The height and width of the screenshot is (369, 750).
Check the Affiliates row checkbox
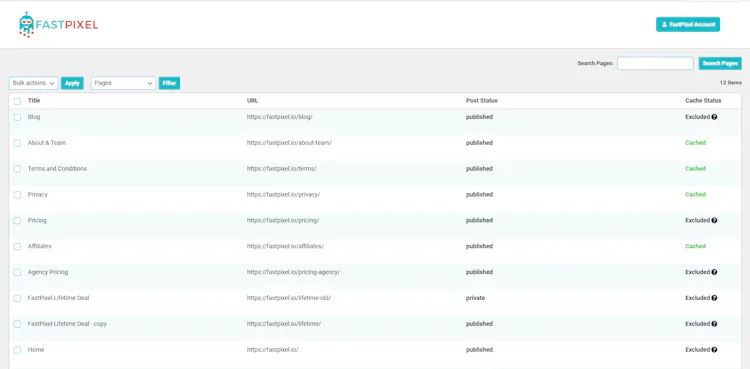tap(17, 246)
